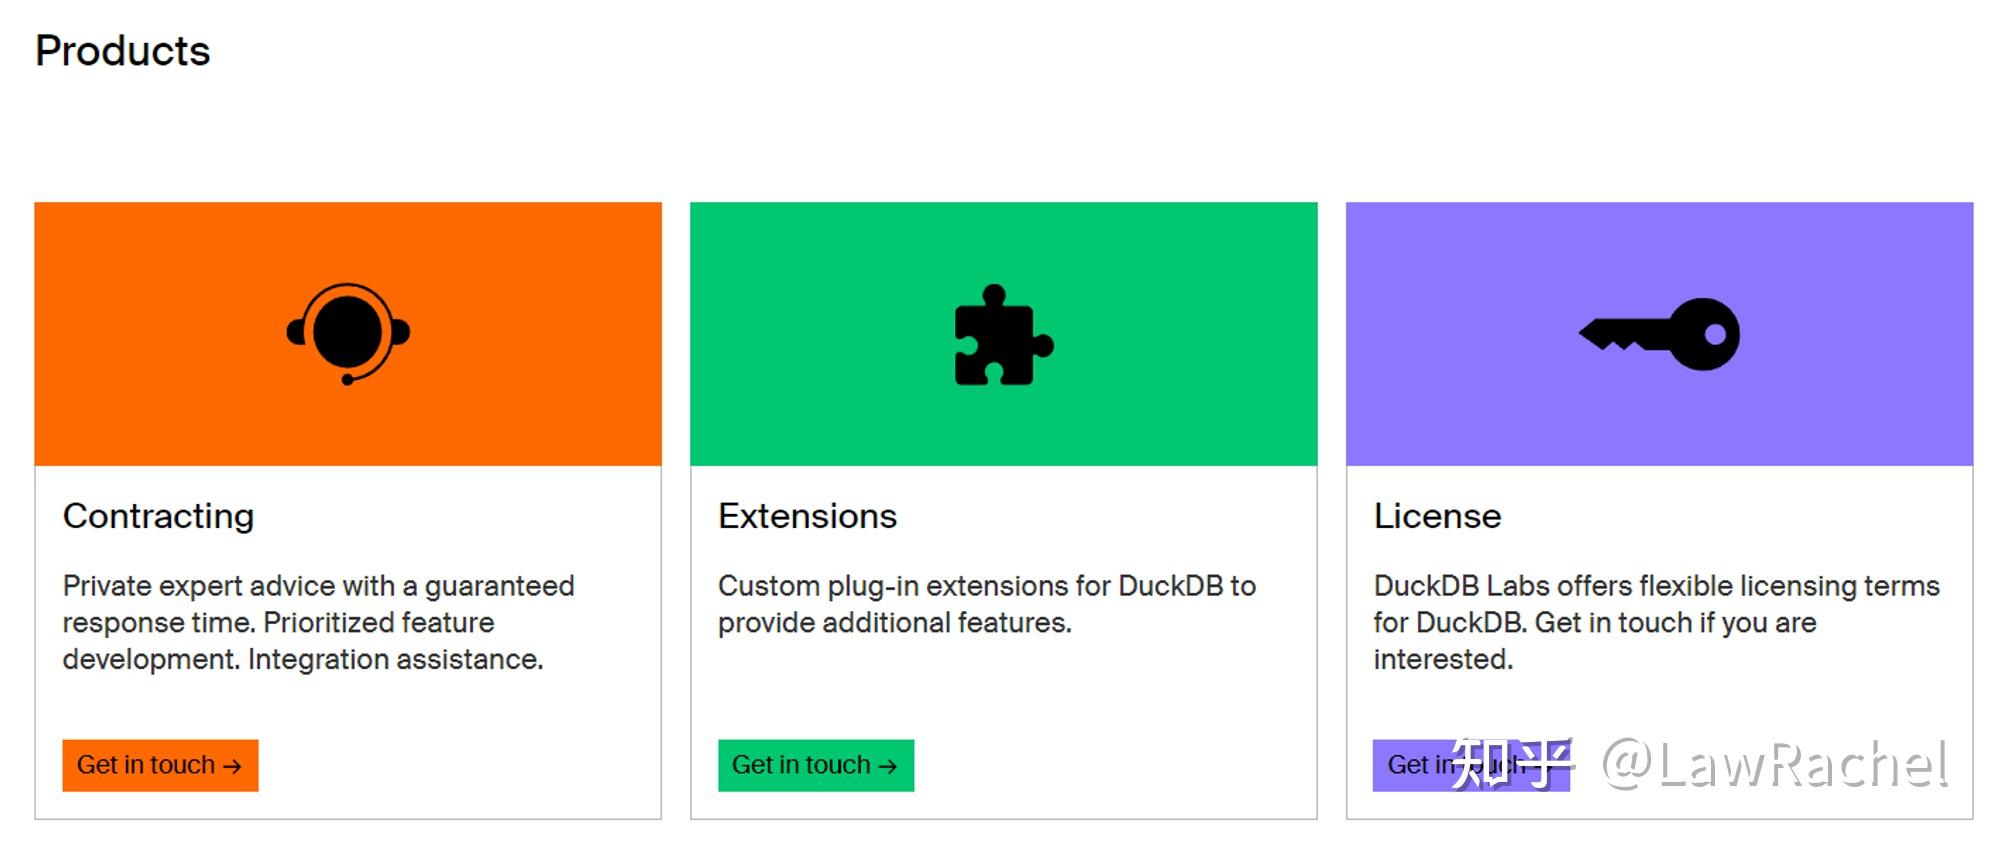Viewport: 2000px width, 846px height.
Task: Click the puzzle piece extensions icon
Action: (x=1003, y=335)
